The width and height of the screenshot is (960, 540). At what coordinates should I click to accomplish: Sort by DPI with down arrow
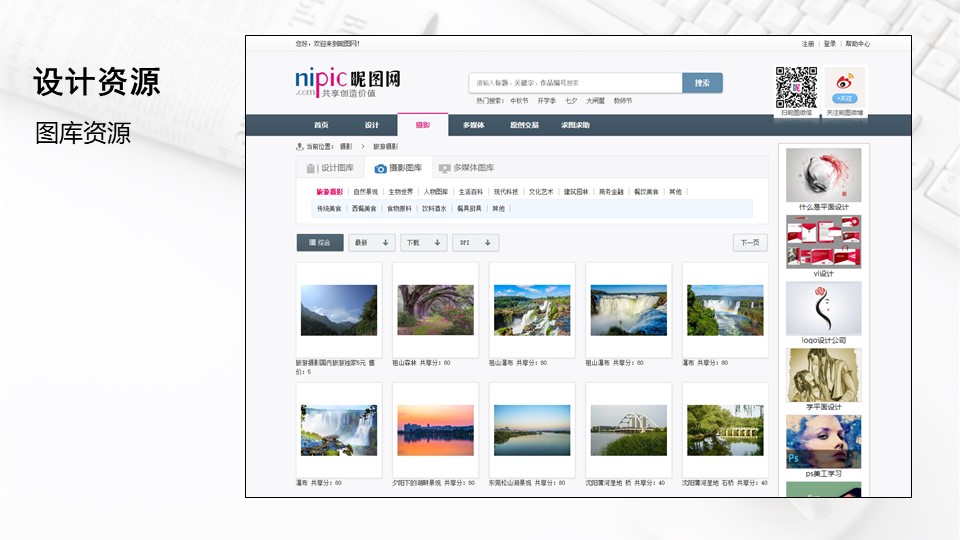[476, 242]
